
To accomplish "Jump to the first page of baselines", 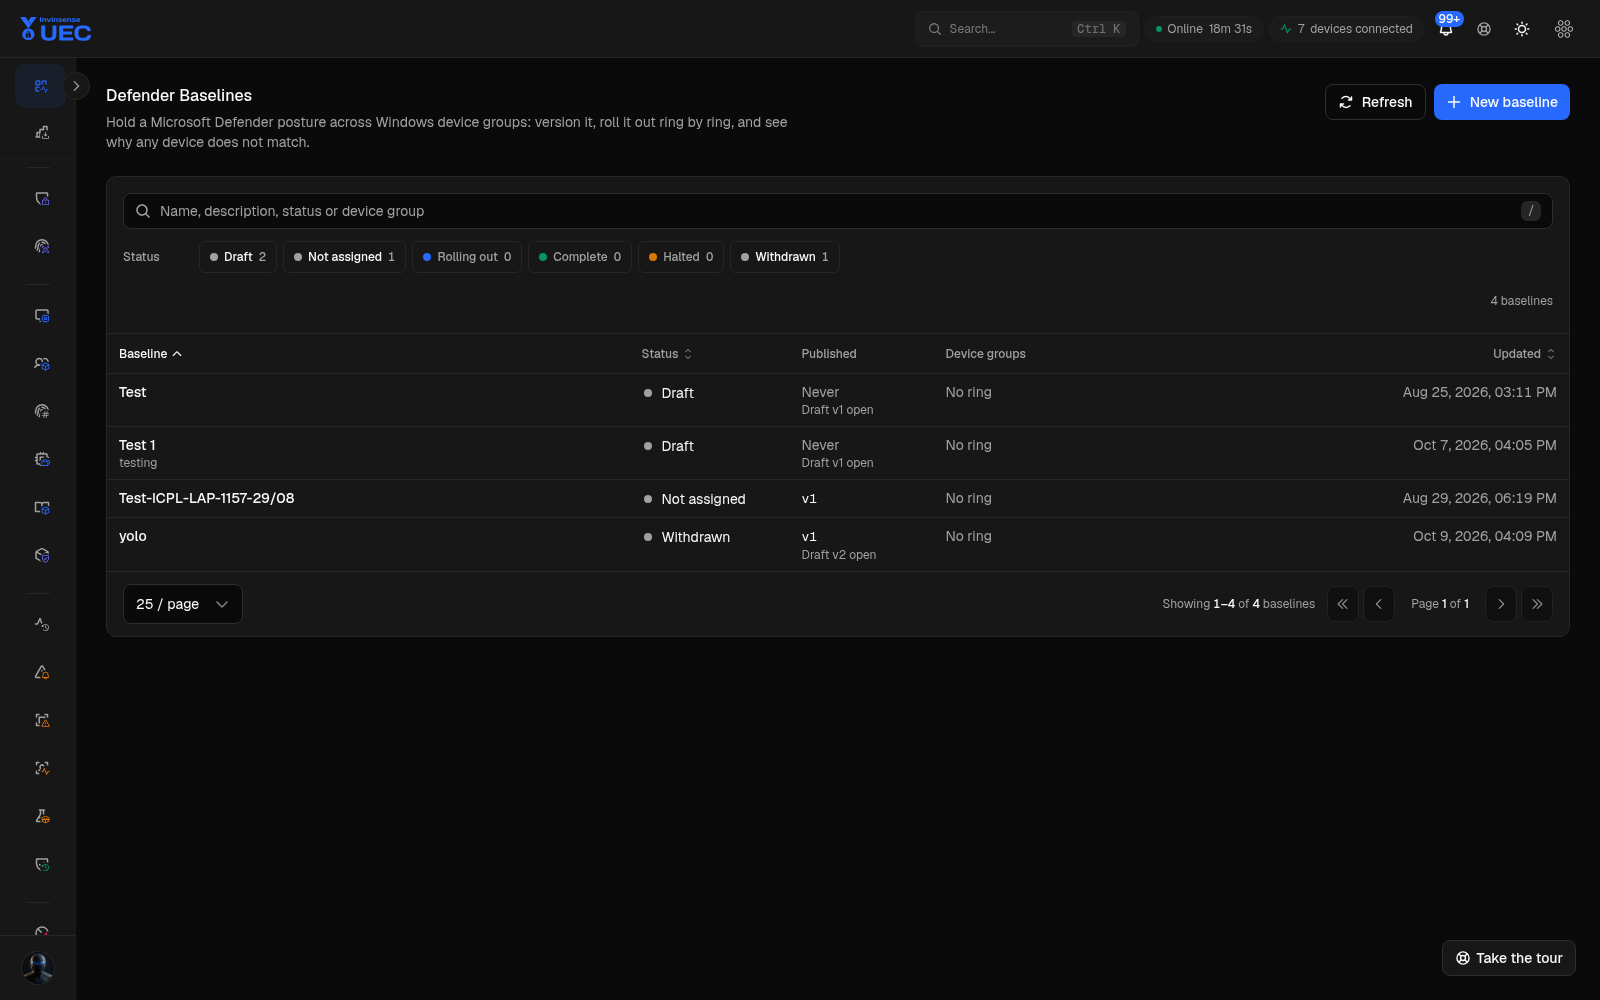I will click(1343, 604).
